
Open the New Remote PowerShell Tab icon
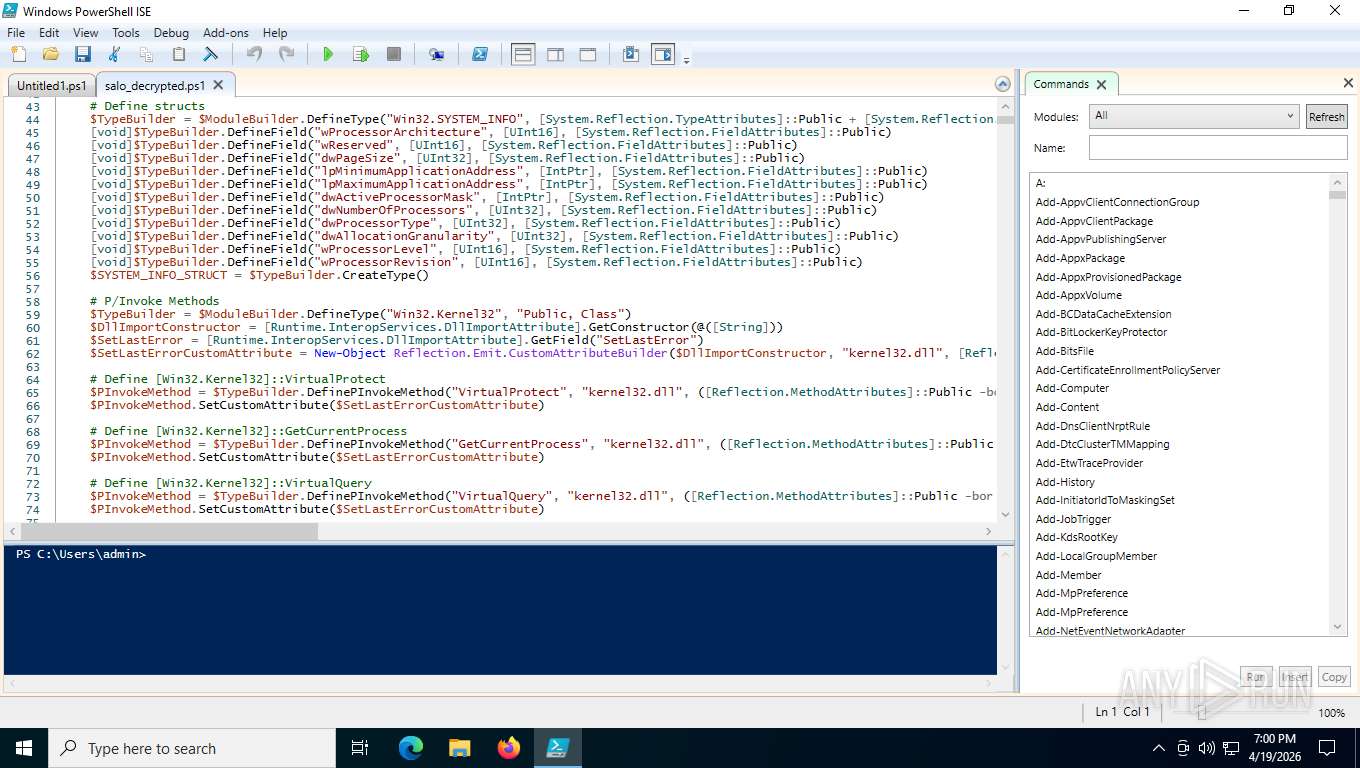[436, 54]
